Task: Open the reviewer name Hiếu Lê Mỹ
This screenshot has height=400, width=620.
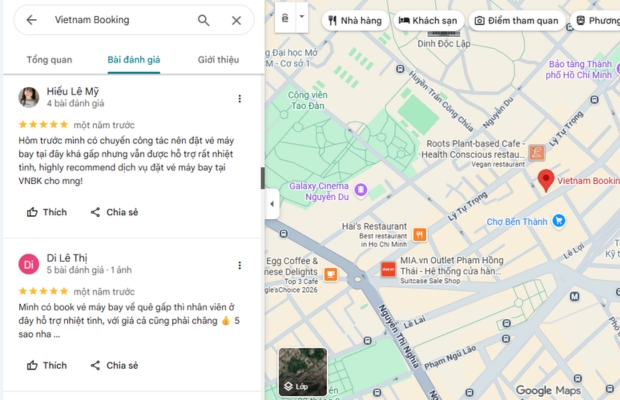Action: pyautogui.click(x=73, y=91)
